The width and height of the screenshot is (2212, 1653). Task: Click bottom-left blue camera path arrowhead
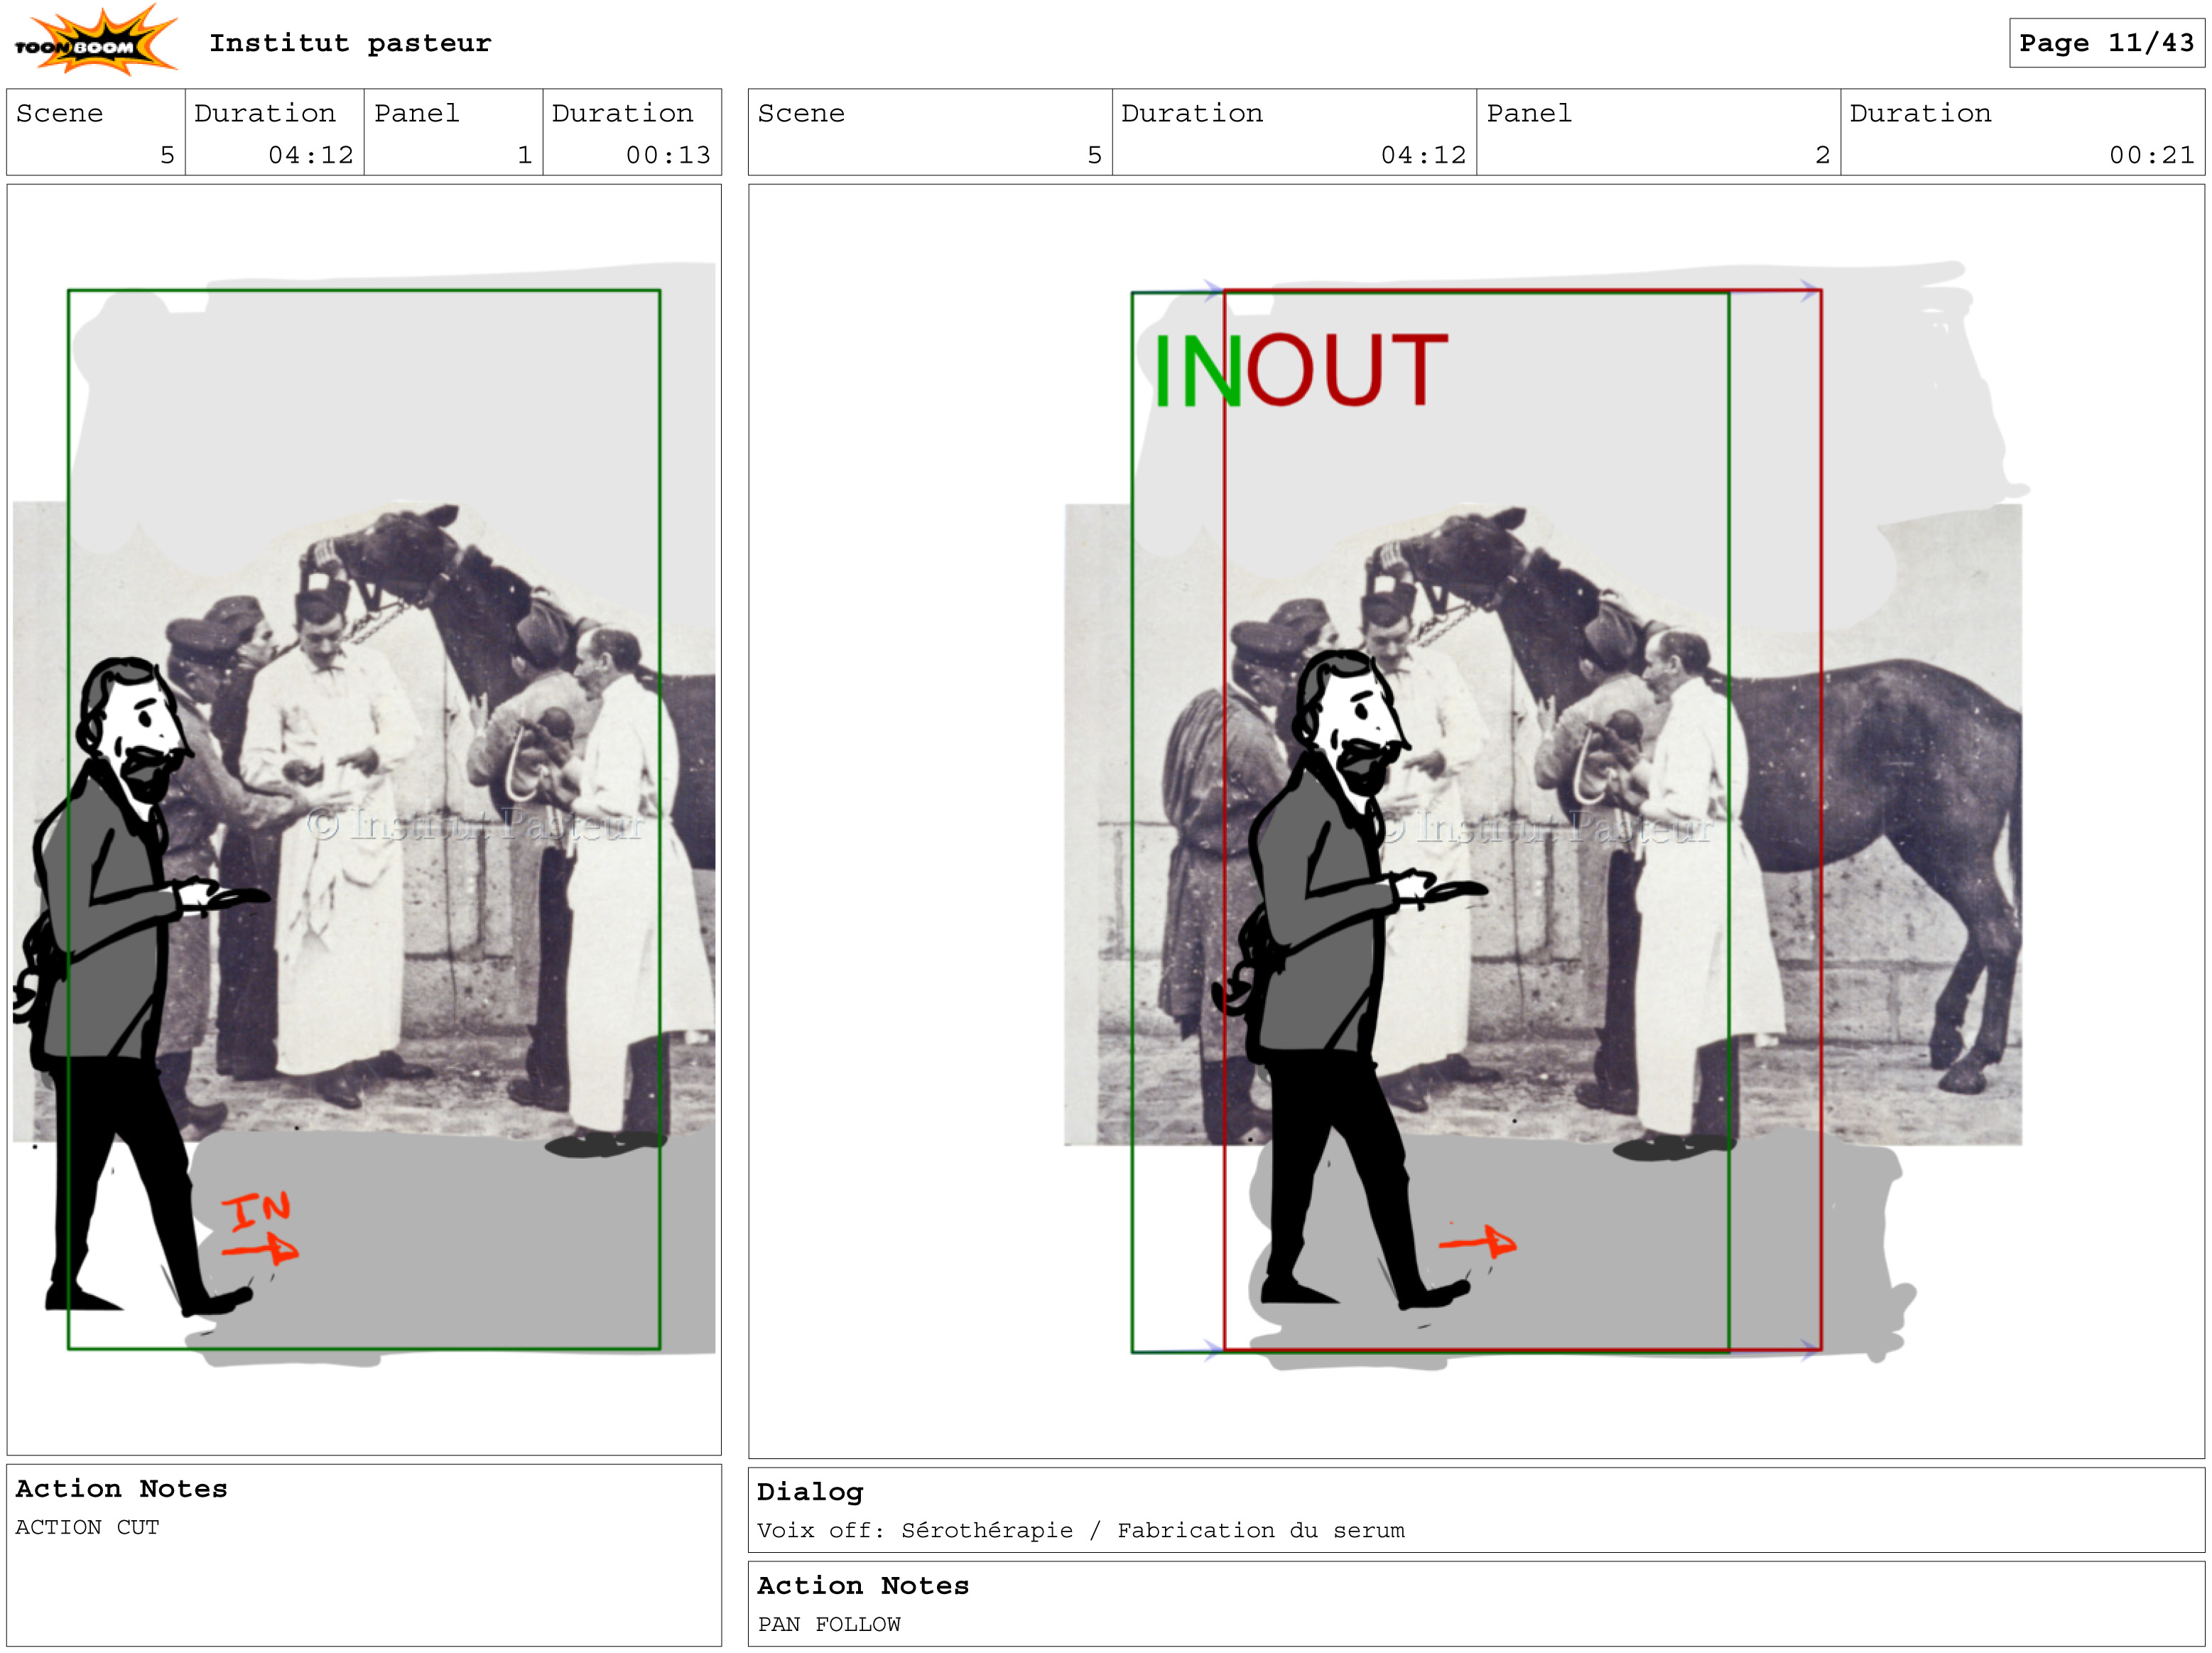(x=1212, y=1349)
